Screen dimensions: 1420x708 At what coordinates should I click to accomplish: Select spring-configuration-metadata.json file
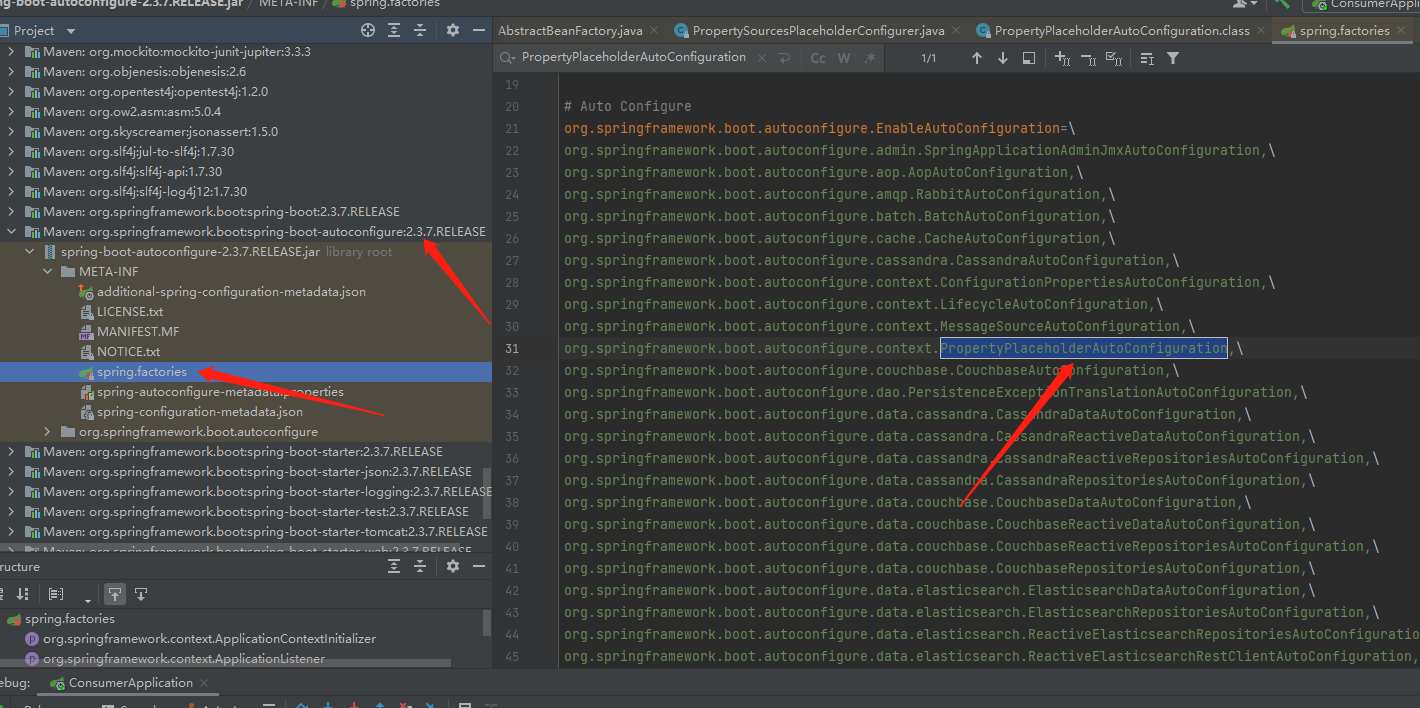click(200, 411)
